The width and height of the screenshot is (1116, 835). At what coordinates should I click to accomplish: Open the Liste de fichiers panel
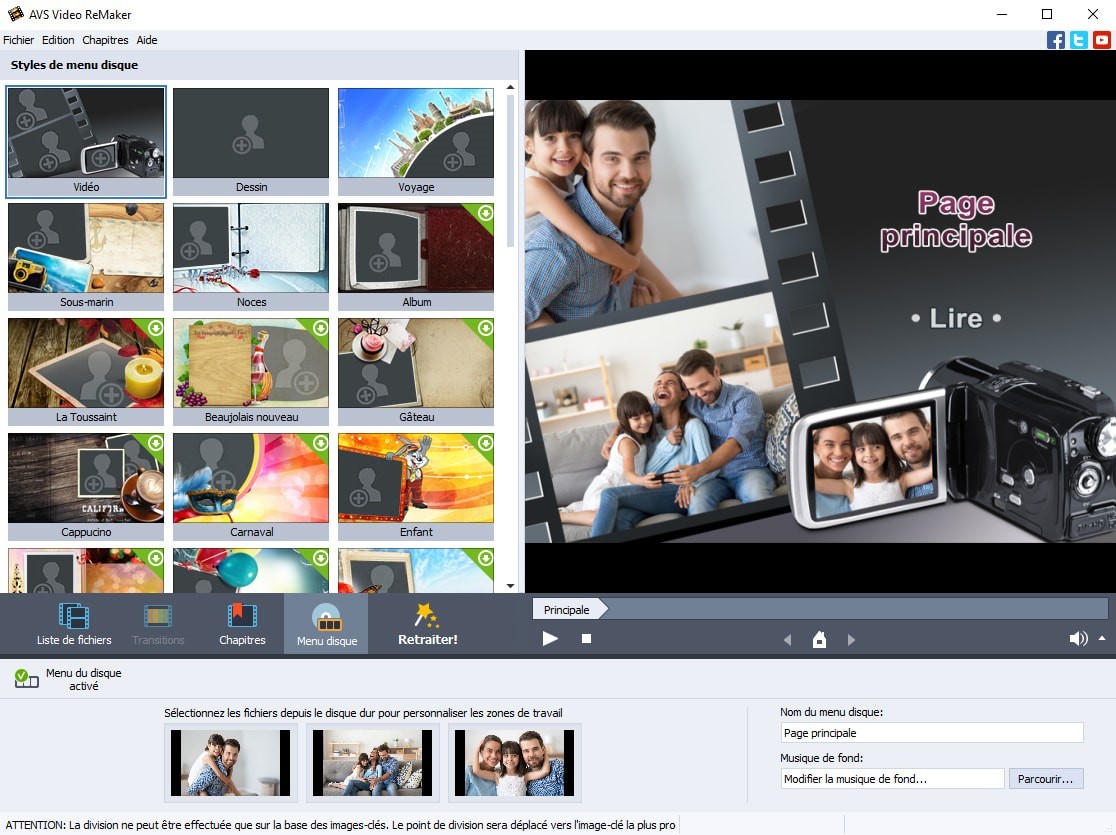pyautogui.click(x=72, y=622)
